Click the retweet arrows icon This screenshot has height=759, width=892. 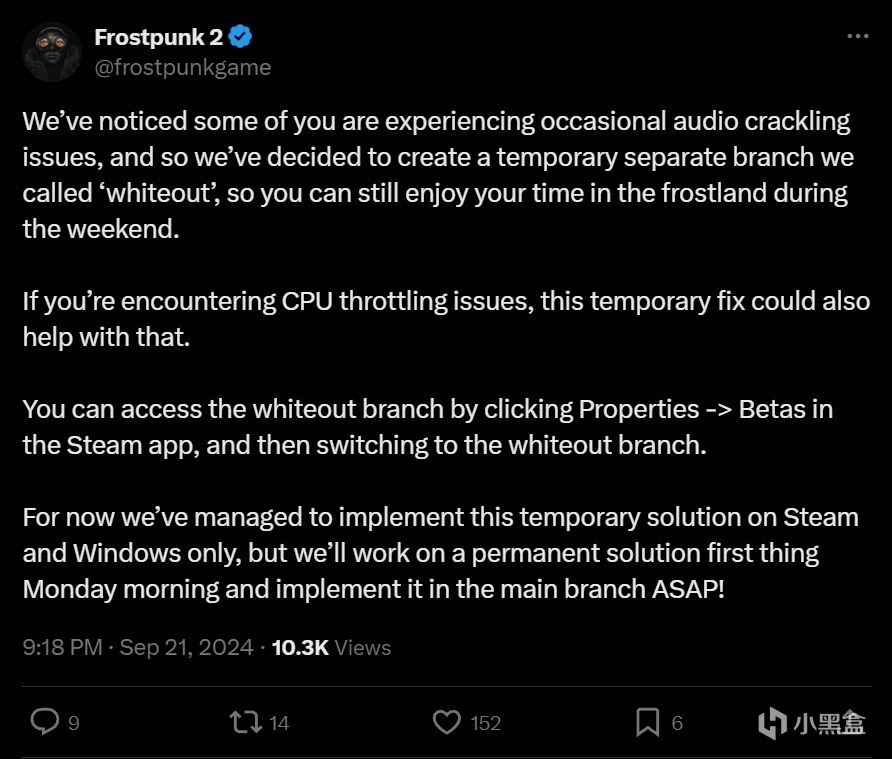pyautogui.click(x=246, y=722)
